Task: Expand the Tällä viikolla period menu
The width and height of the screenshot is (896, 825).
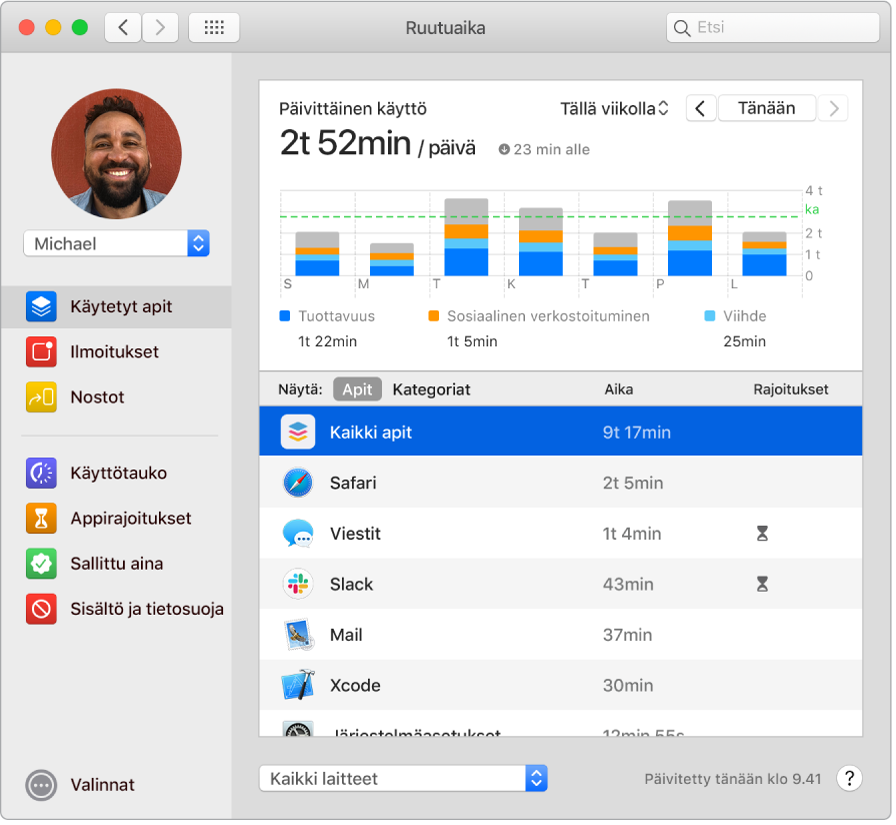Action: coord(613,109)
